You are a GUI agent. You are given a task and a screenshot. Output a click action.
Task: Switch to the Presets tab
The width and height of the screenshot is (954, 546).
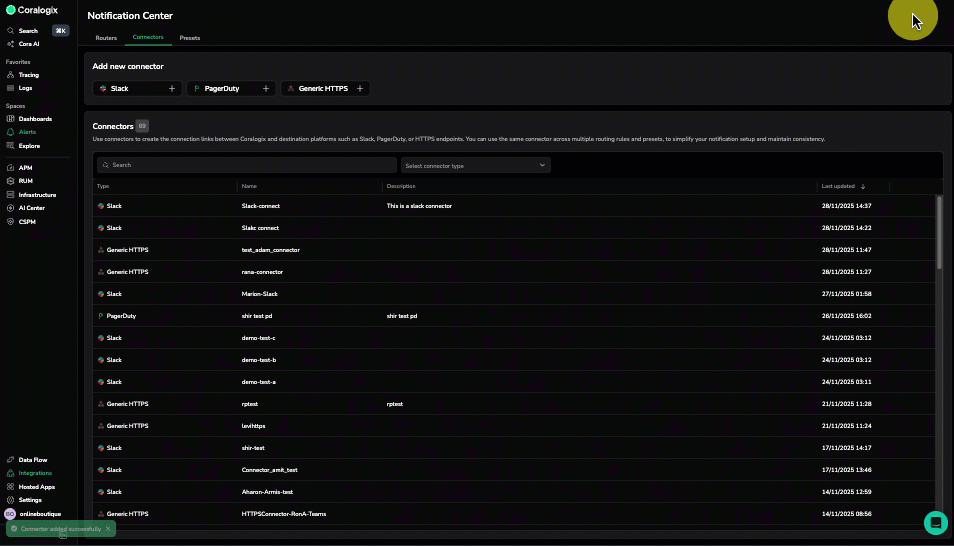tap(190, 38)
